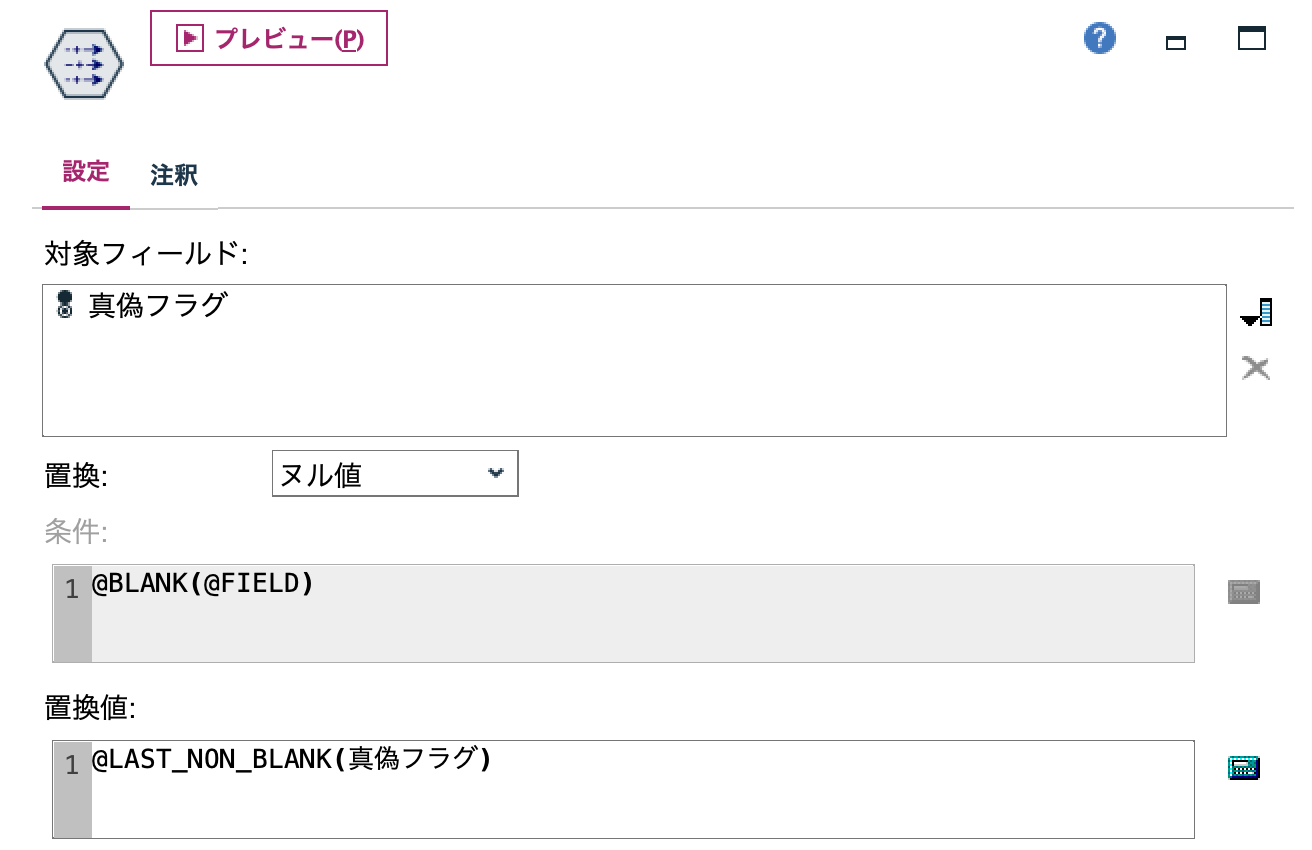Select the 設定 tab
The height and width of the screenshot is (850, 1312).
tap(85, 174)
